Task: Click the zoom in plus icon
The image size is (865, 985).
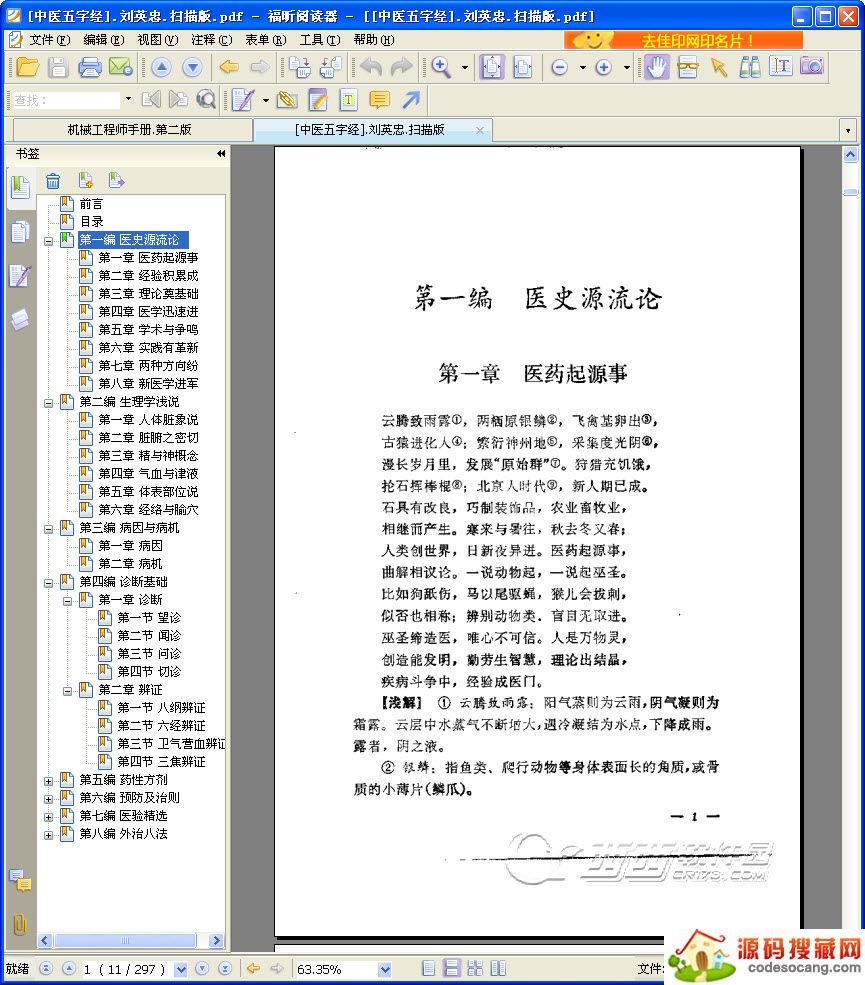Action: point(604,67)
